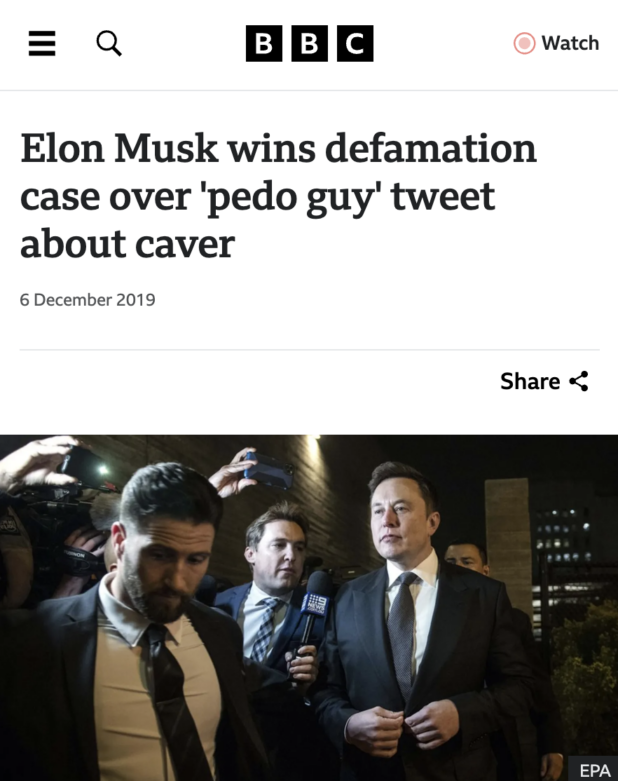Click the search magnifying glass icon
The height and width of the screenshot is (781, 618).
tap(109, 43)
